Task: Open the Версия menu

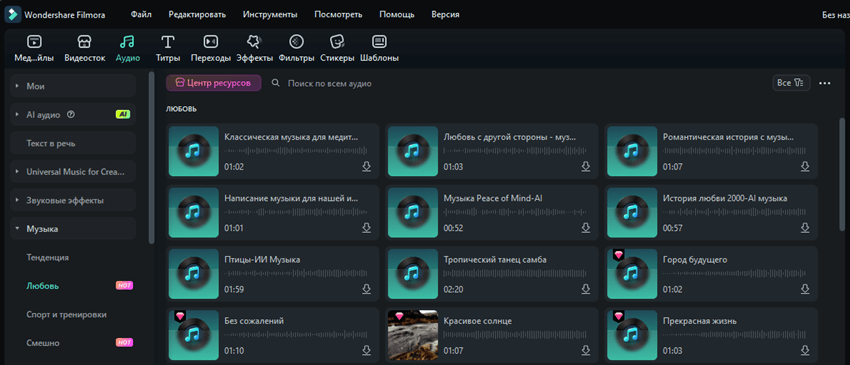Action: point(445,15)
